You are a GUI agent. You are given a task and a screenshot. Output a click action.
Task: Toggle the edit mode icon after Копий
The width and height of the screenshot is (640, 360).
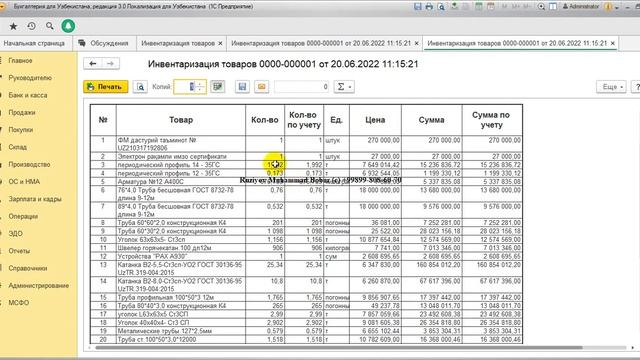218,87
